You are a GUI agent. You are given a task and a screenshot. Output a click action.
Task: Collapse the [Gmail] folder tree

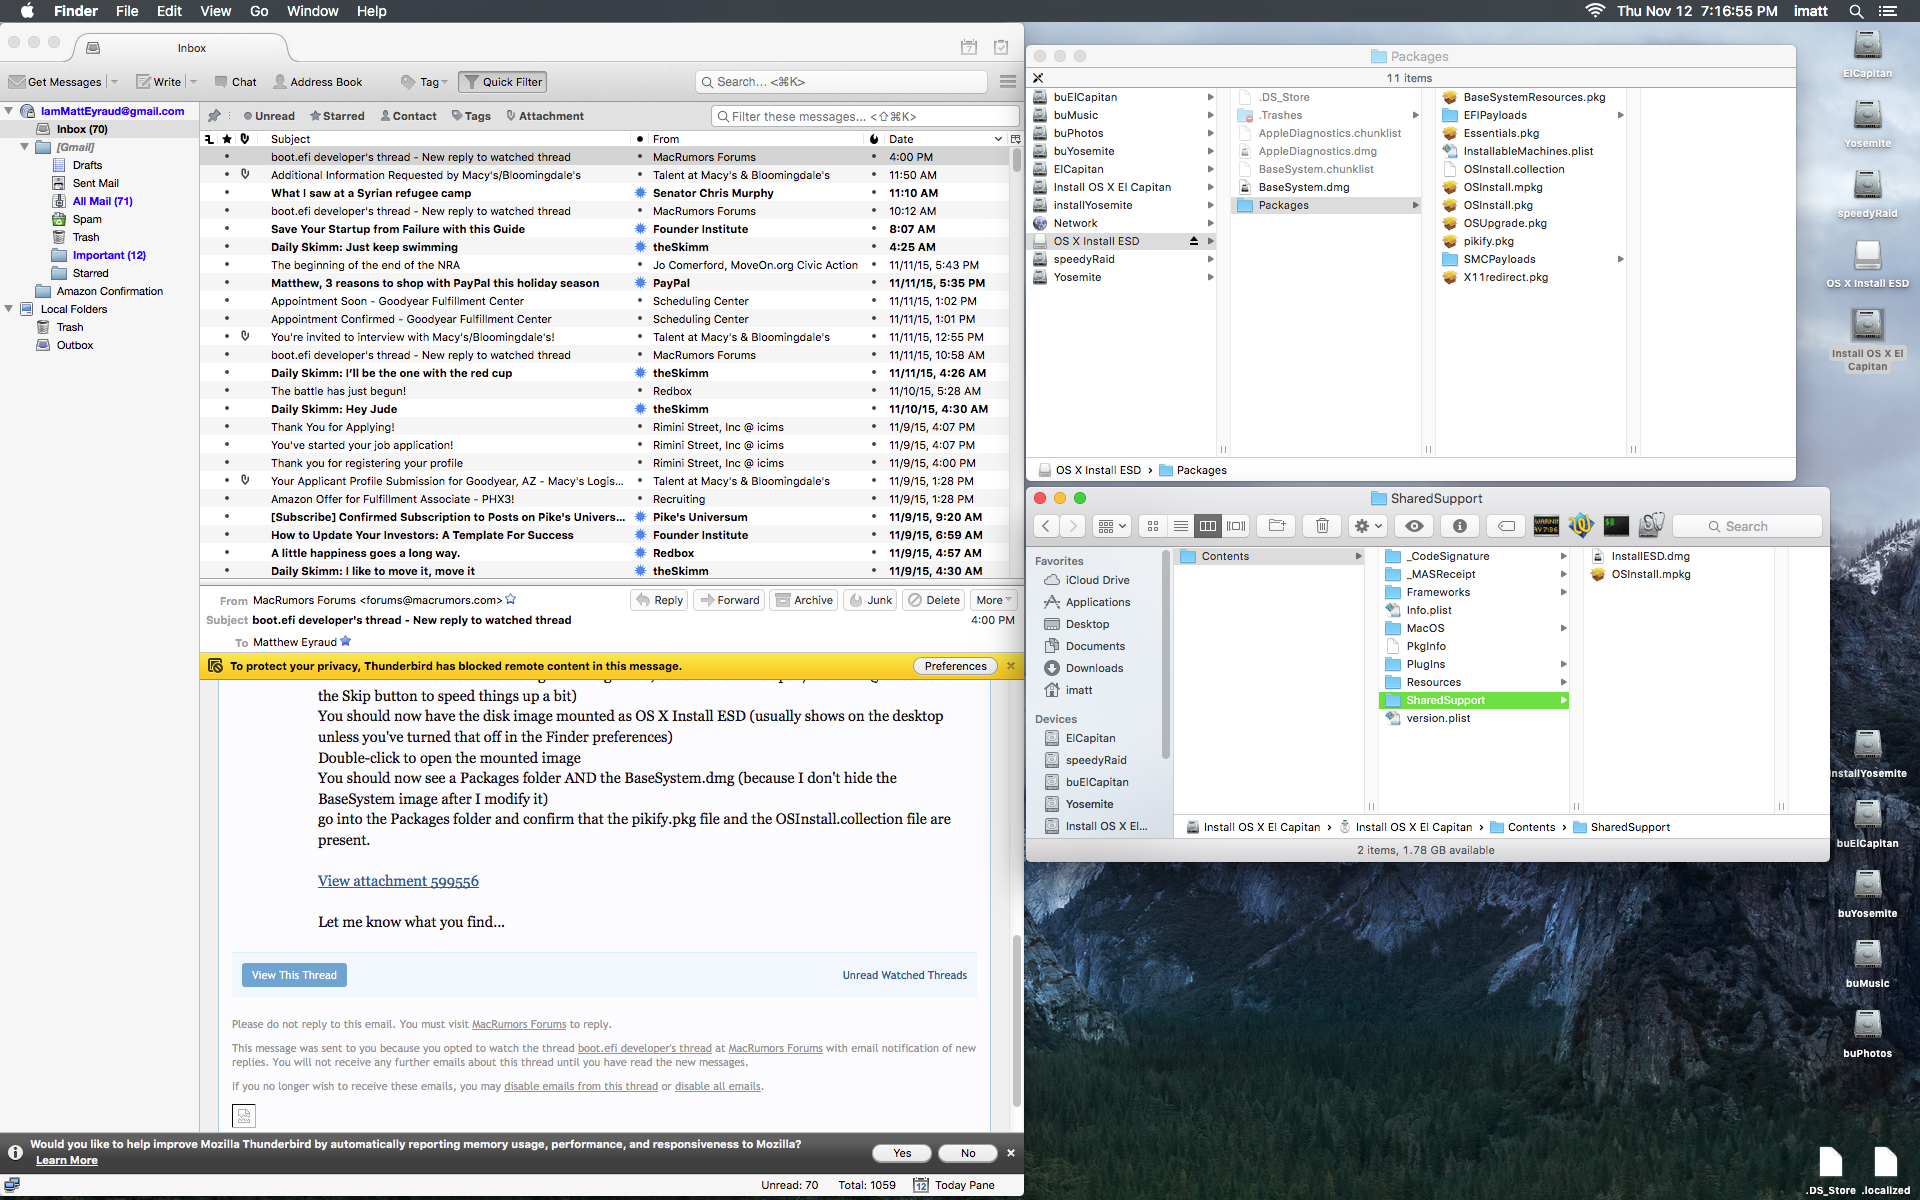click(25, 147)
